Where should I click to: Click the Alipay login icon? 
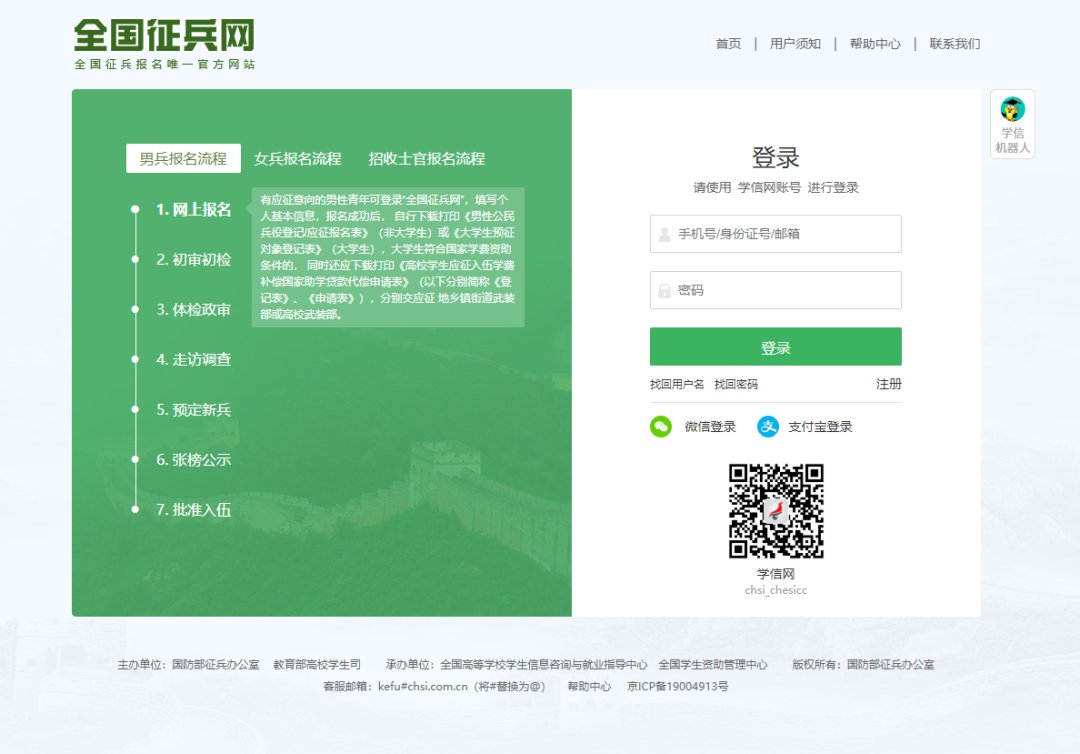(x=767, y=427)
